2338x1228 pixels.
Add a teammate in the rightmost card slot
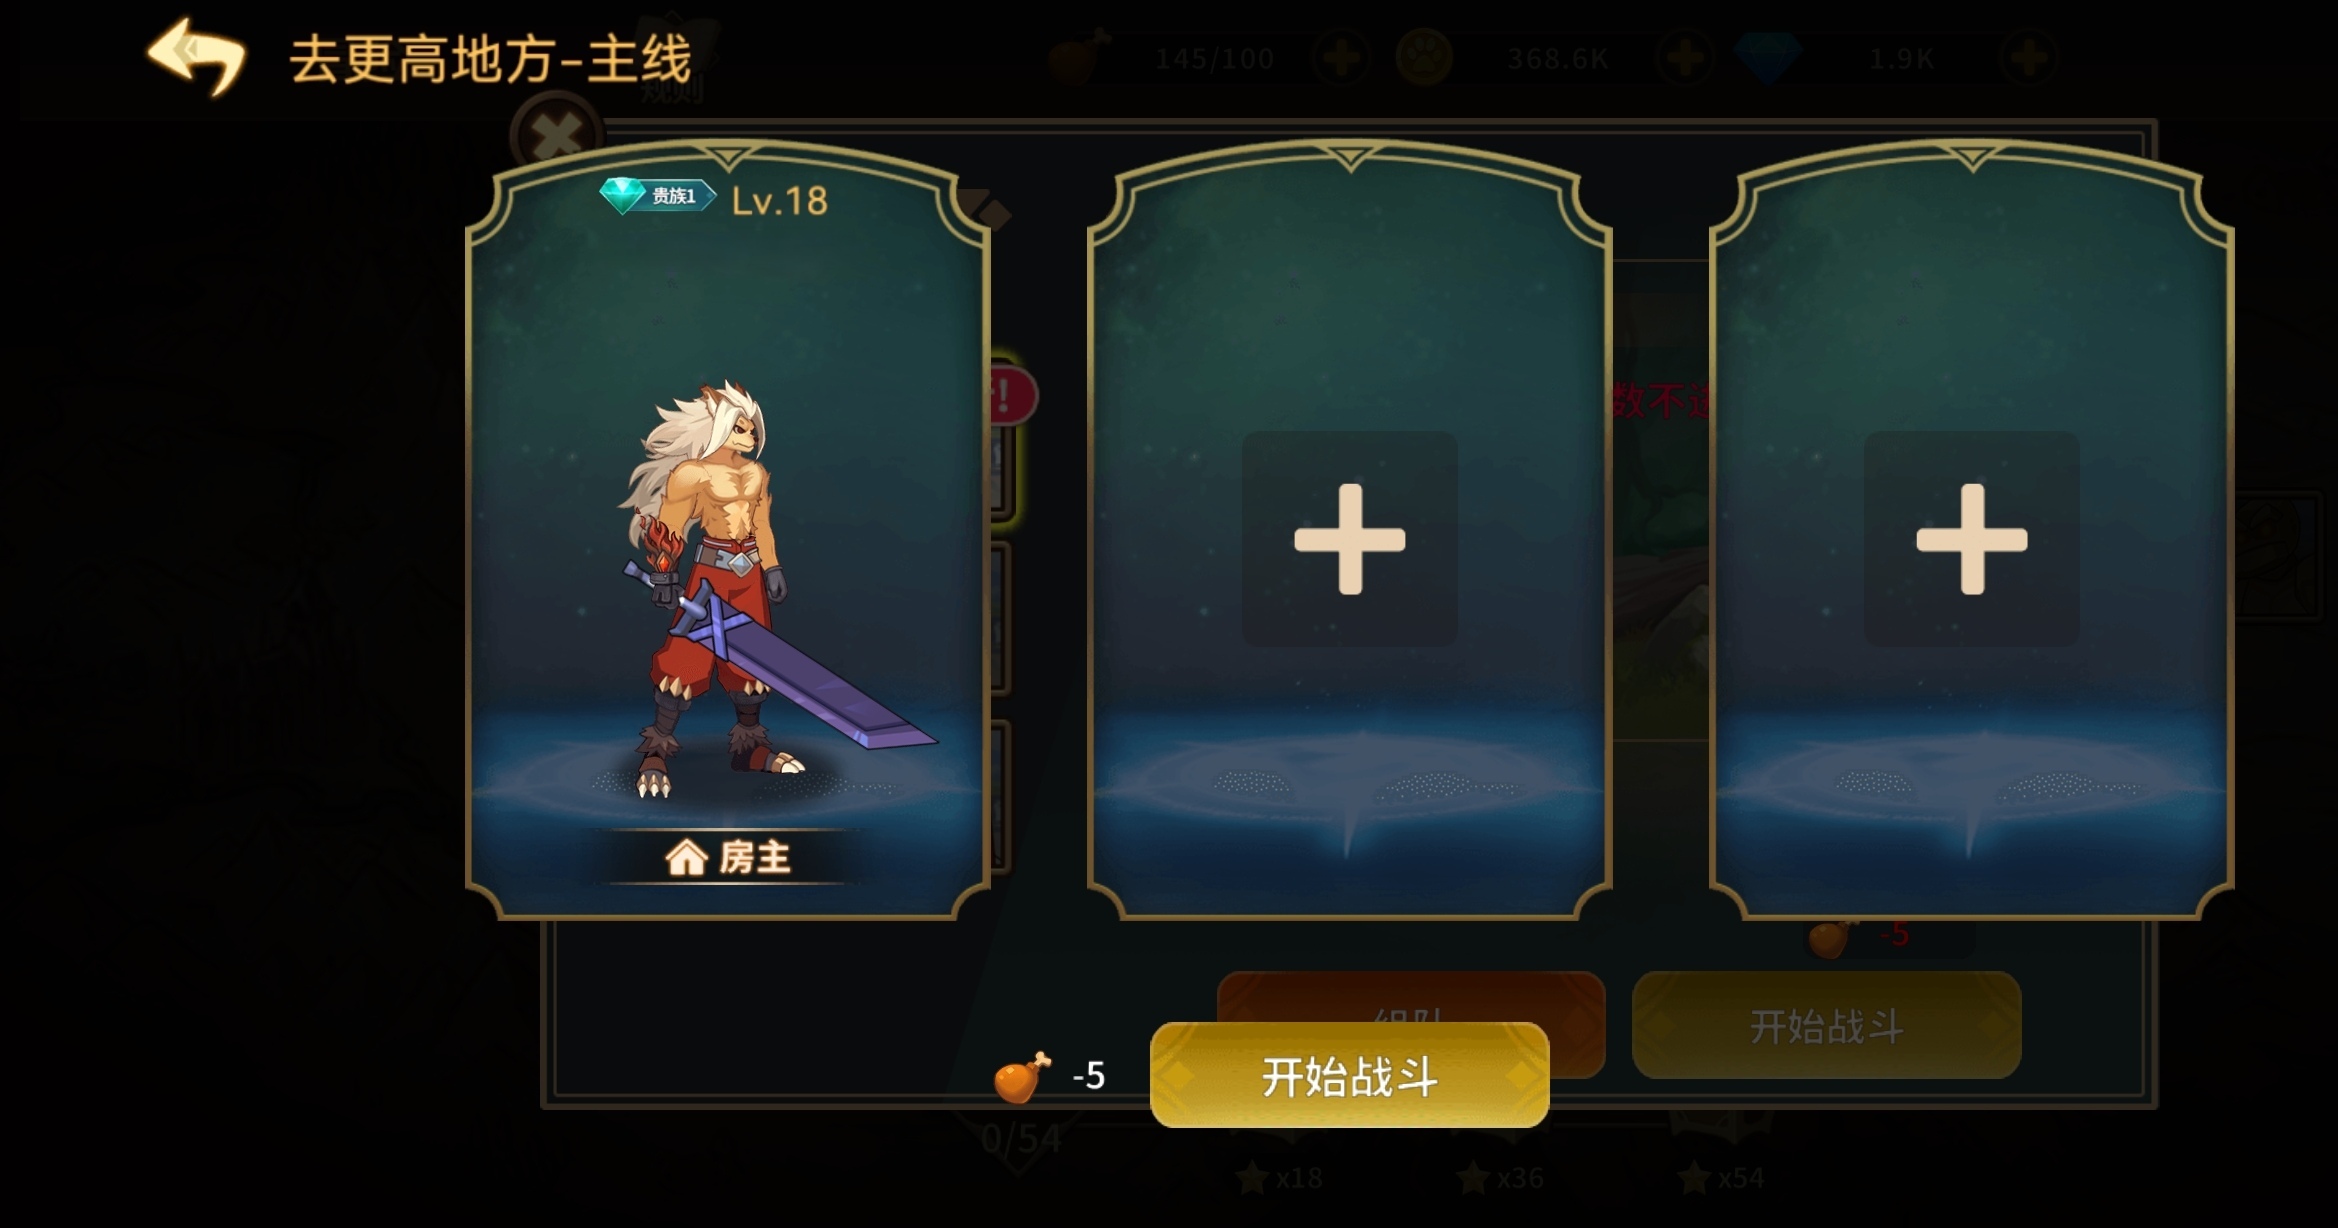(1971, 539)
